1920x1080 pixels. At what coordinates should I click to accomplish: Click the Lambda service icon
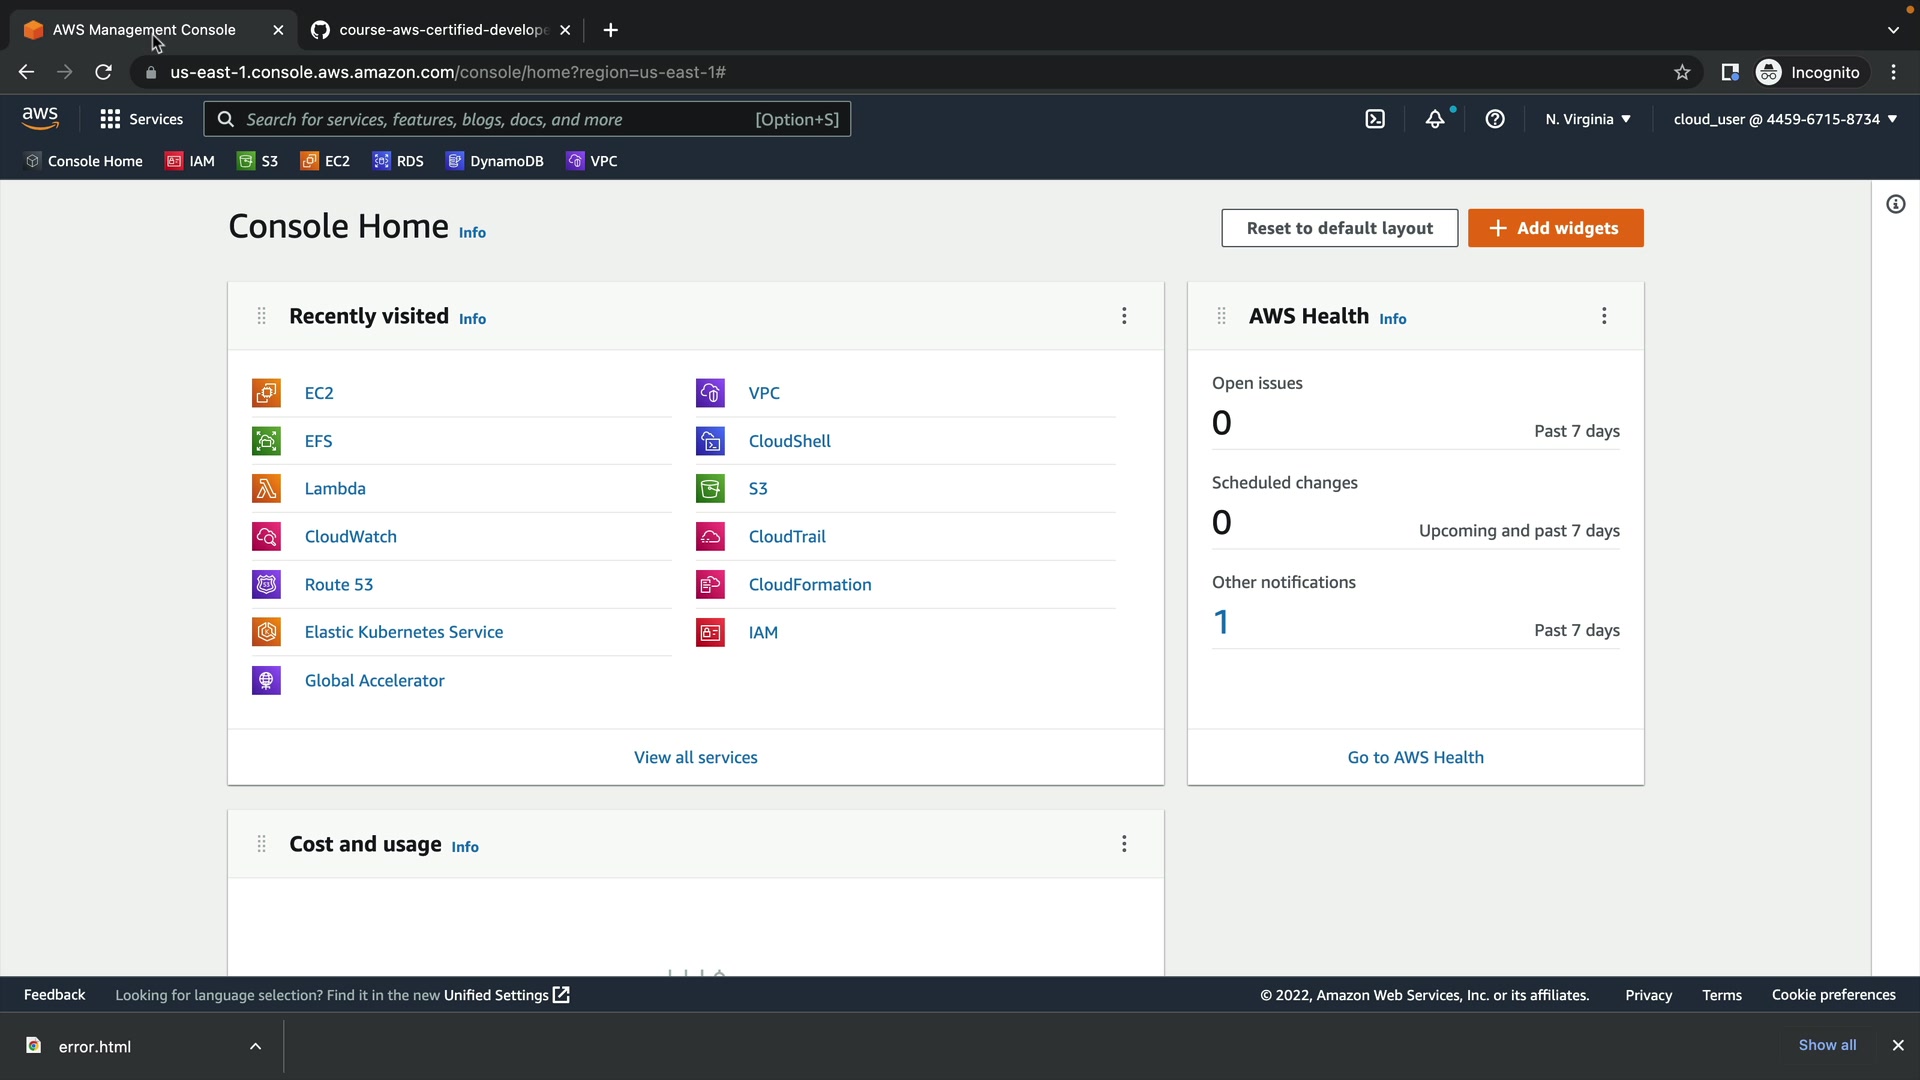point(266,489)
